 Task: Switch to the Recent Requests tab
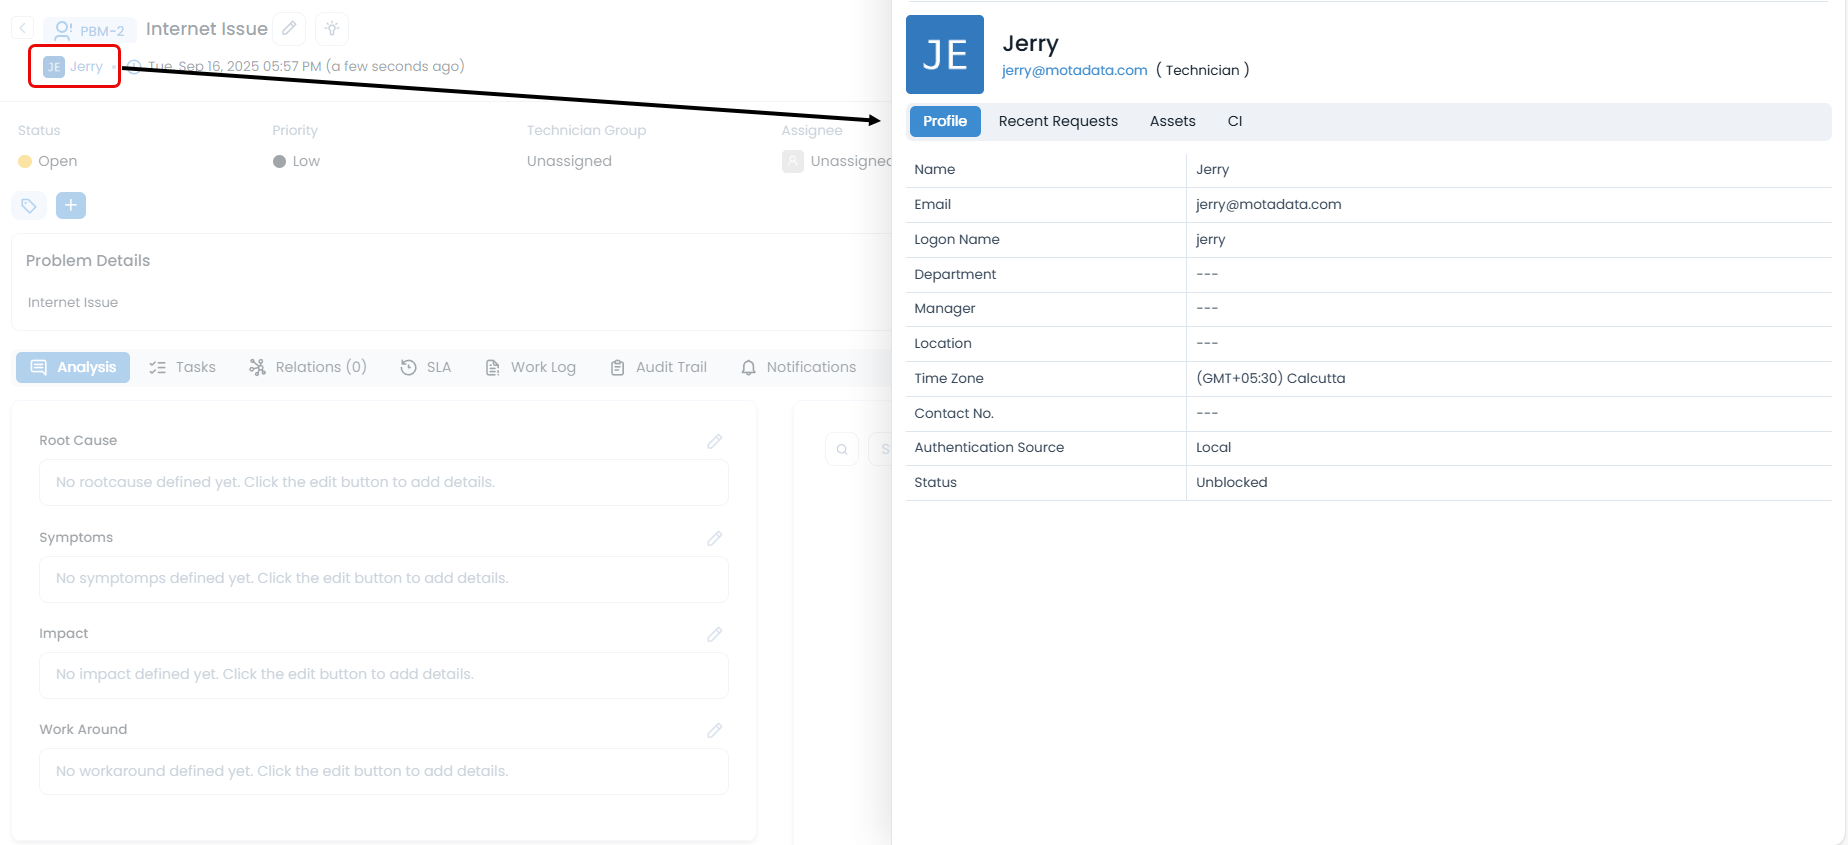(x=1058, y=121)
